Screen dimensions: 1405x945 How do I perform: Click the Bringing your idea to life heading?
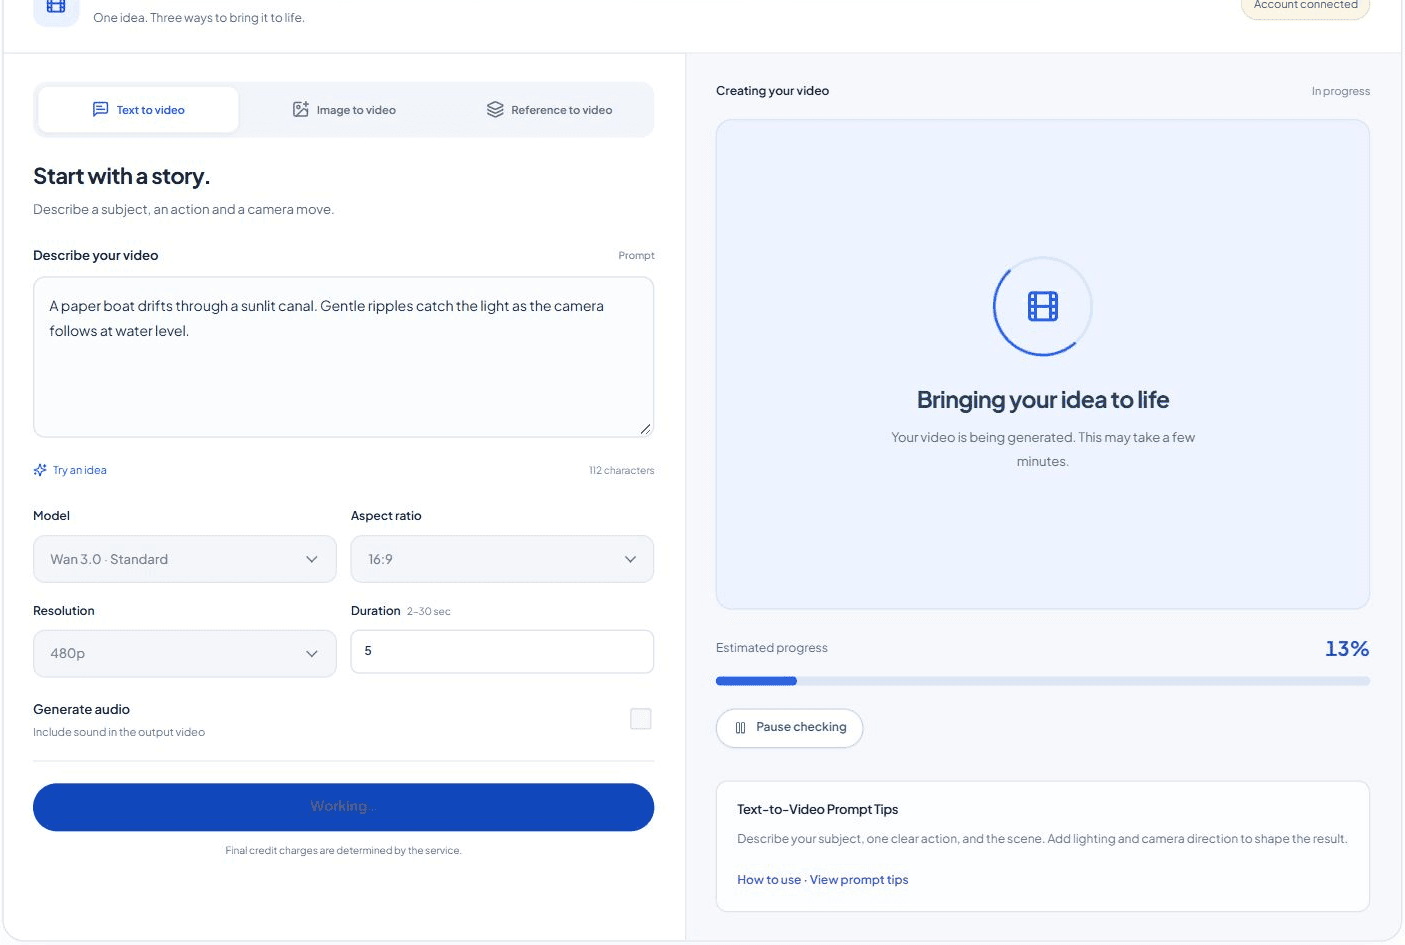(x=1043, y=400)
